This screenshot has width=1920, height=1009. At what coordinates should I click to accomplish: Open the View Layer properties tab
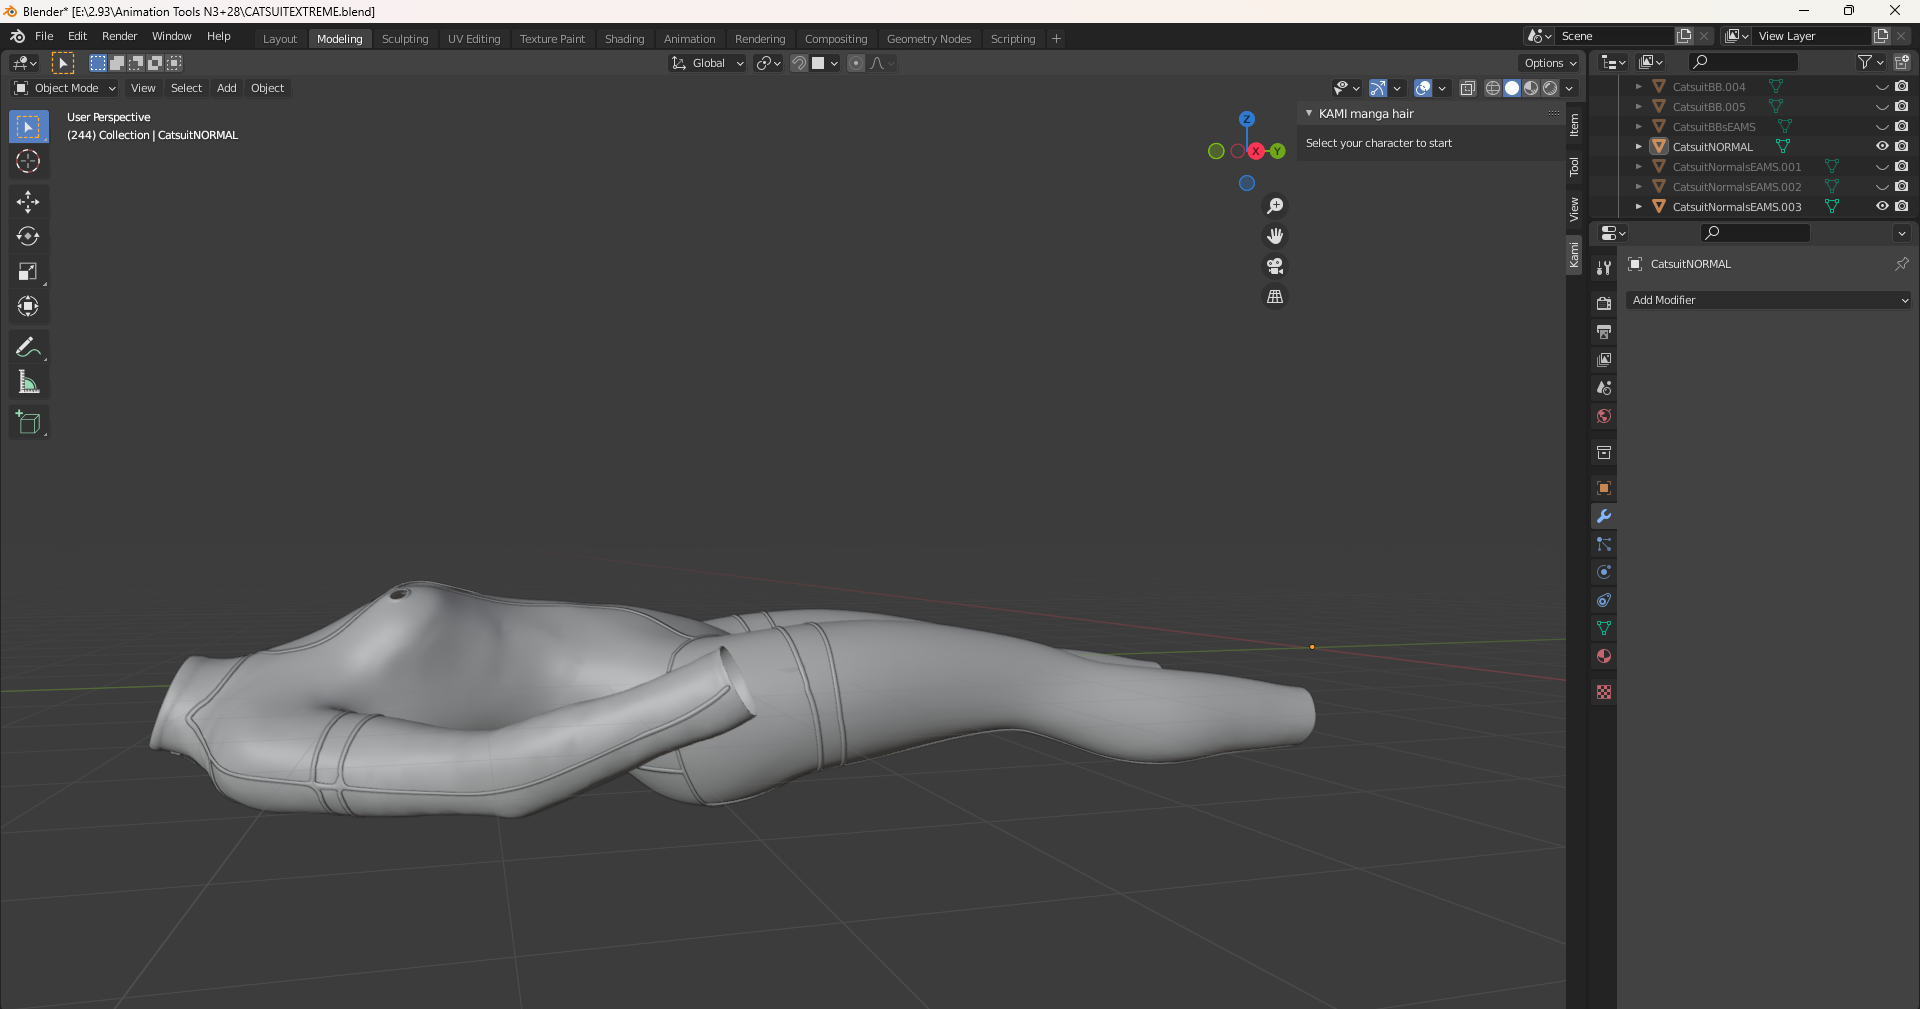(1604, 359)
